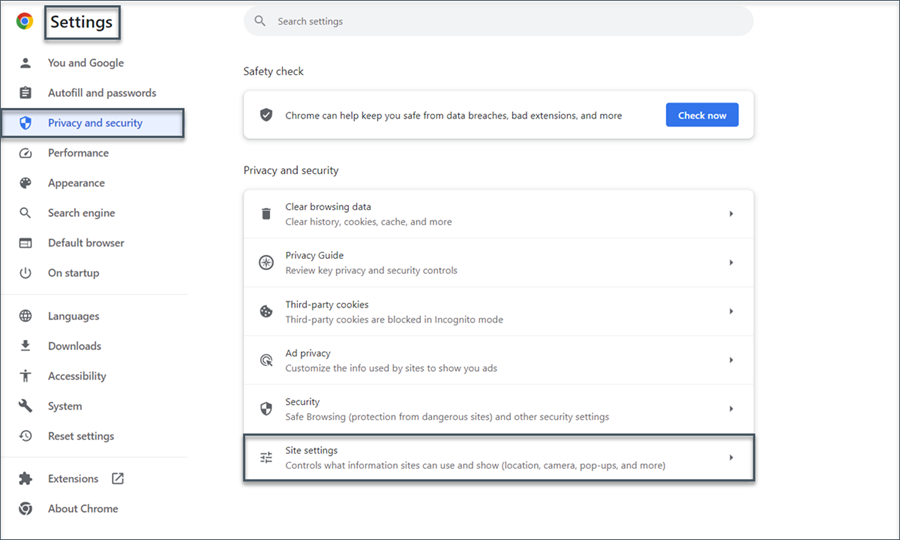
Task: Click the Default browser window icon
Action: 25,243
